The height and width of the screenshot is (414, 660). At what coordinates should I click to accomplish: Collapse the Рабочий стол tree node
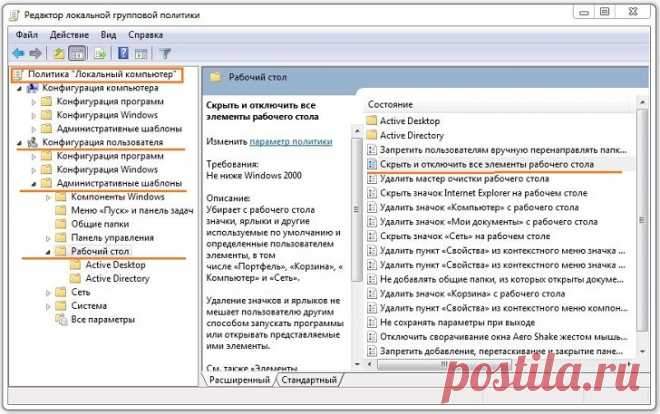pos(48,252)
